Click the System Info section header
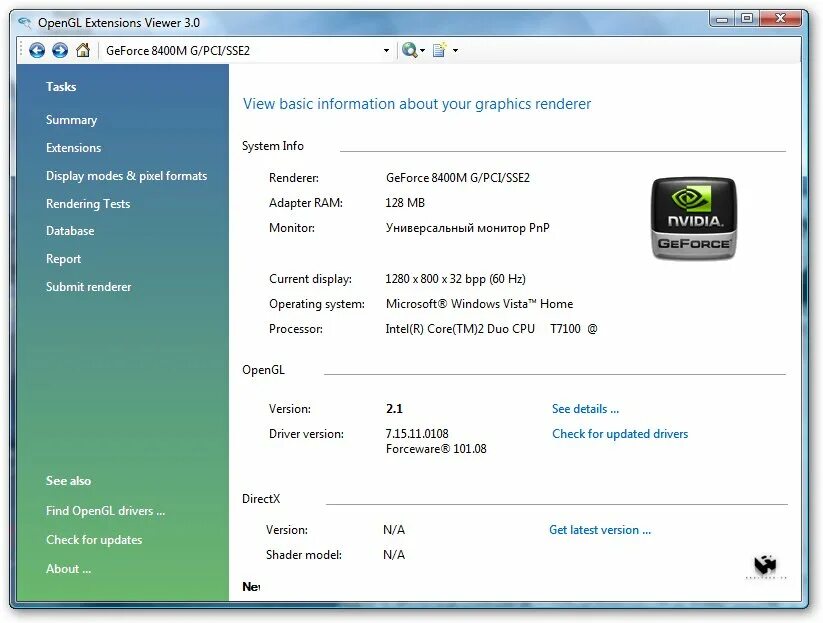Viewport: 823px width, 623px height. (x=272, y=146)
